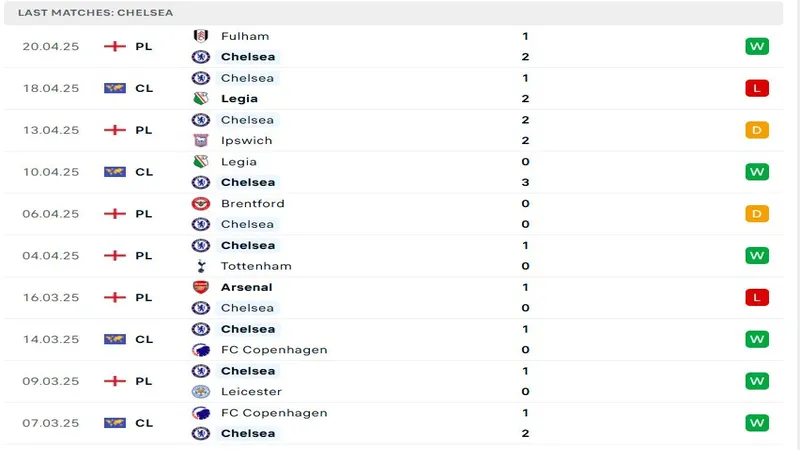Image resolution: width=800 pixels, height=450 pixels.
Task: Click FC Copenhagen crest in 14.03.25 match
Action: pyautogui.click(x=201, y=350)
